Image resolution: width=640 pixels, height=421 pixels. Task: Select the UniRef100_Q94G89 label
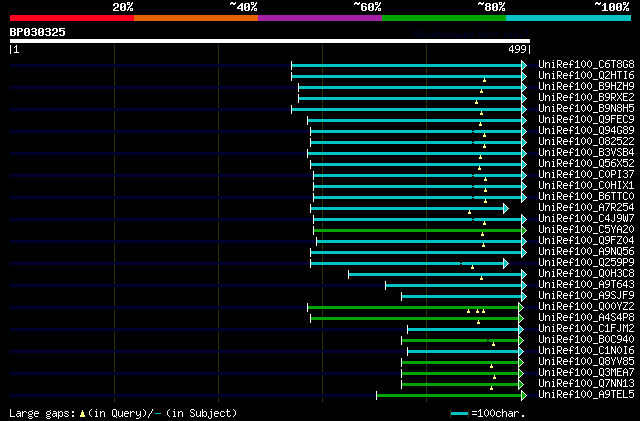click(586, 131)
